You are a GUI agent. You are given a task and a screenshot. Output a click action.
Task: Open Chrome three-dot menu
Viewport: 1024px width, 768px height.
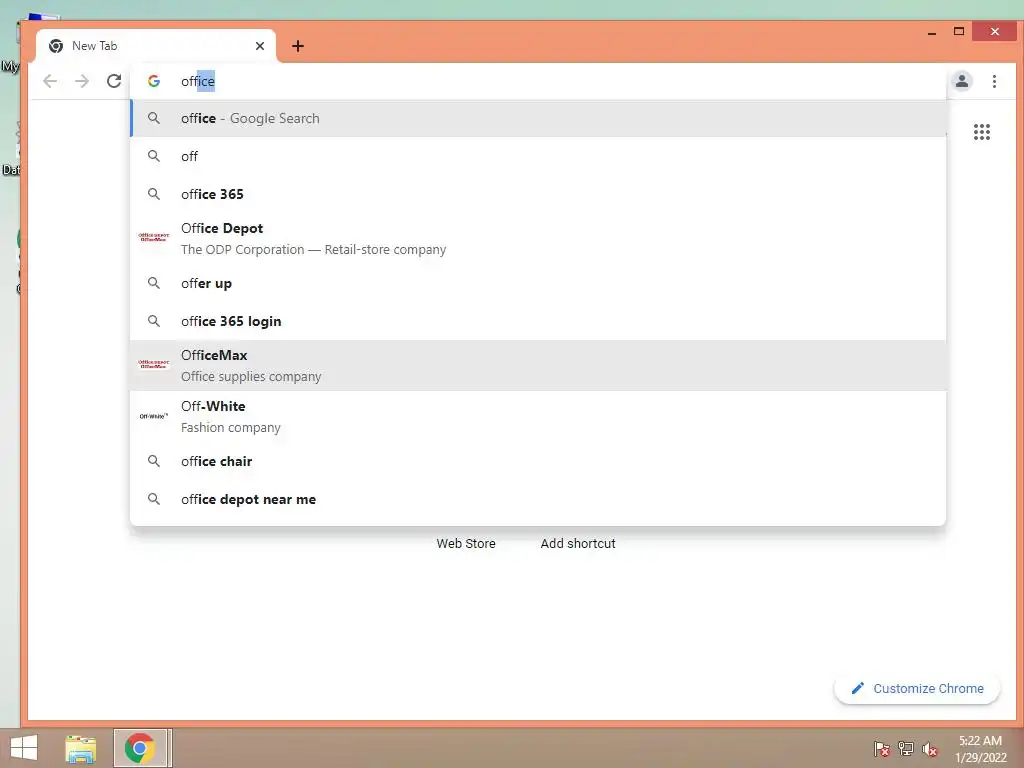(994, 81)
